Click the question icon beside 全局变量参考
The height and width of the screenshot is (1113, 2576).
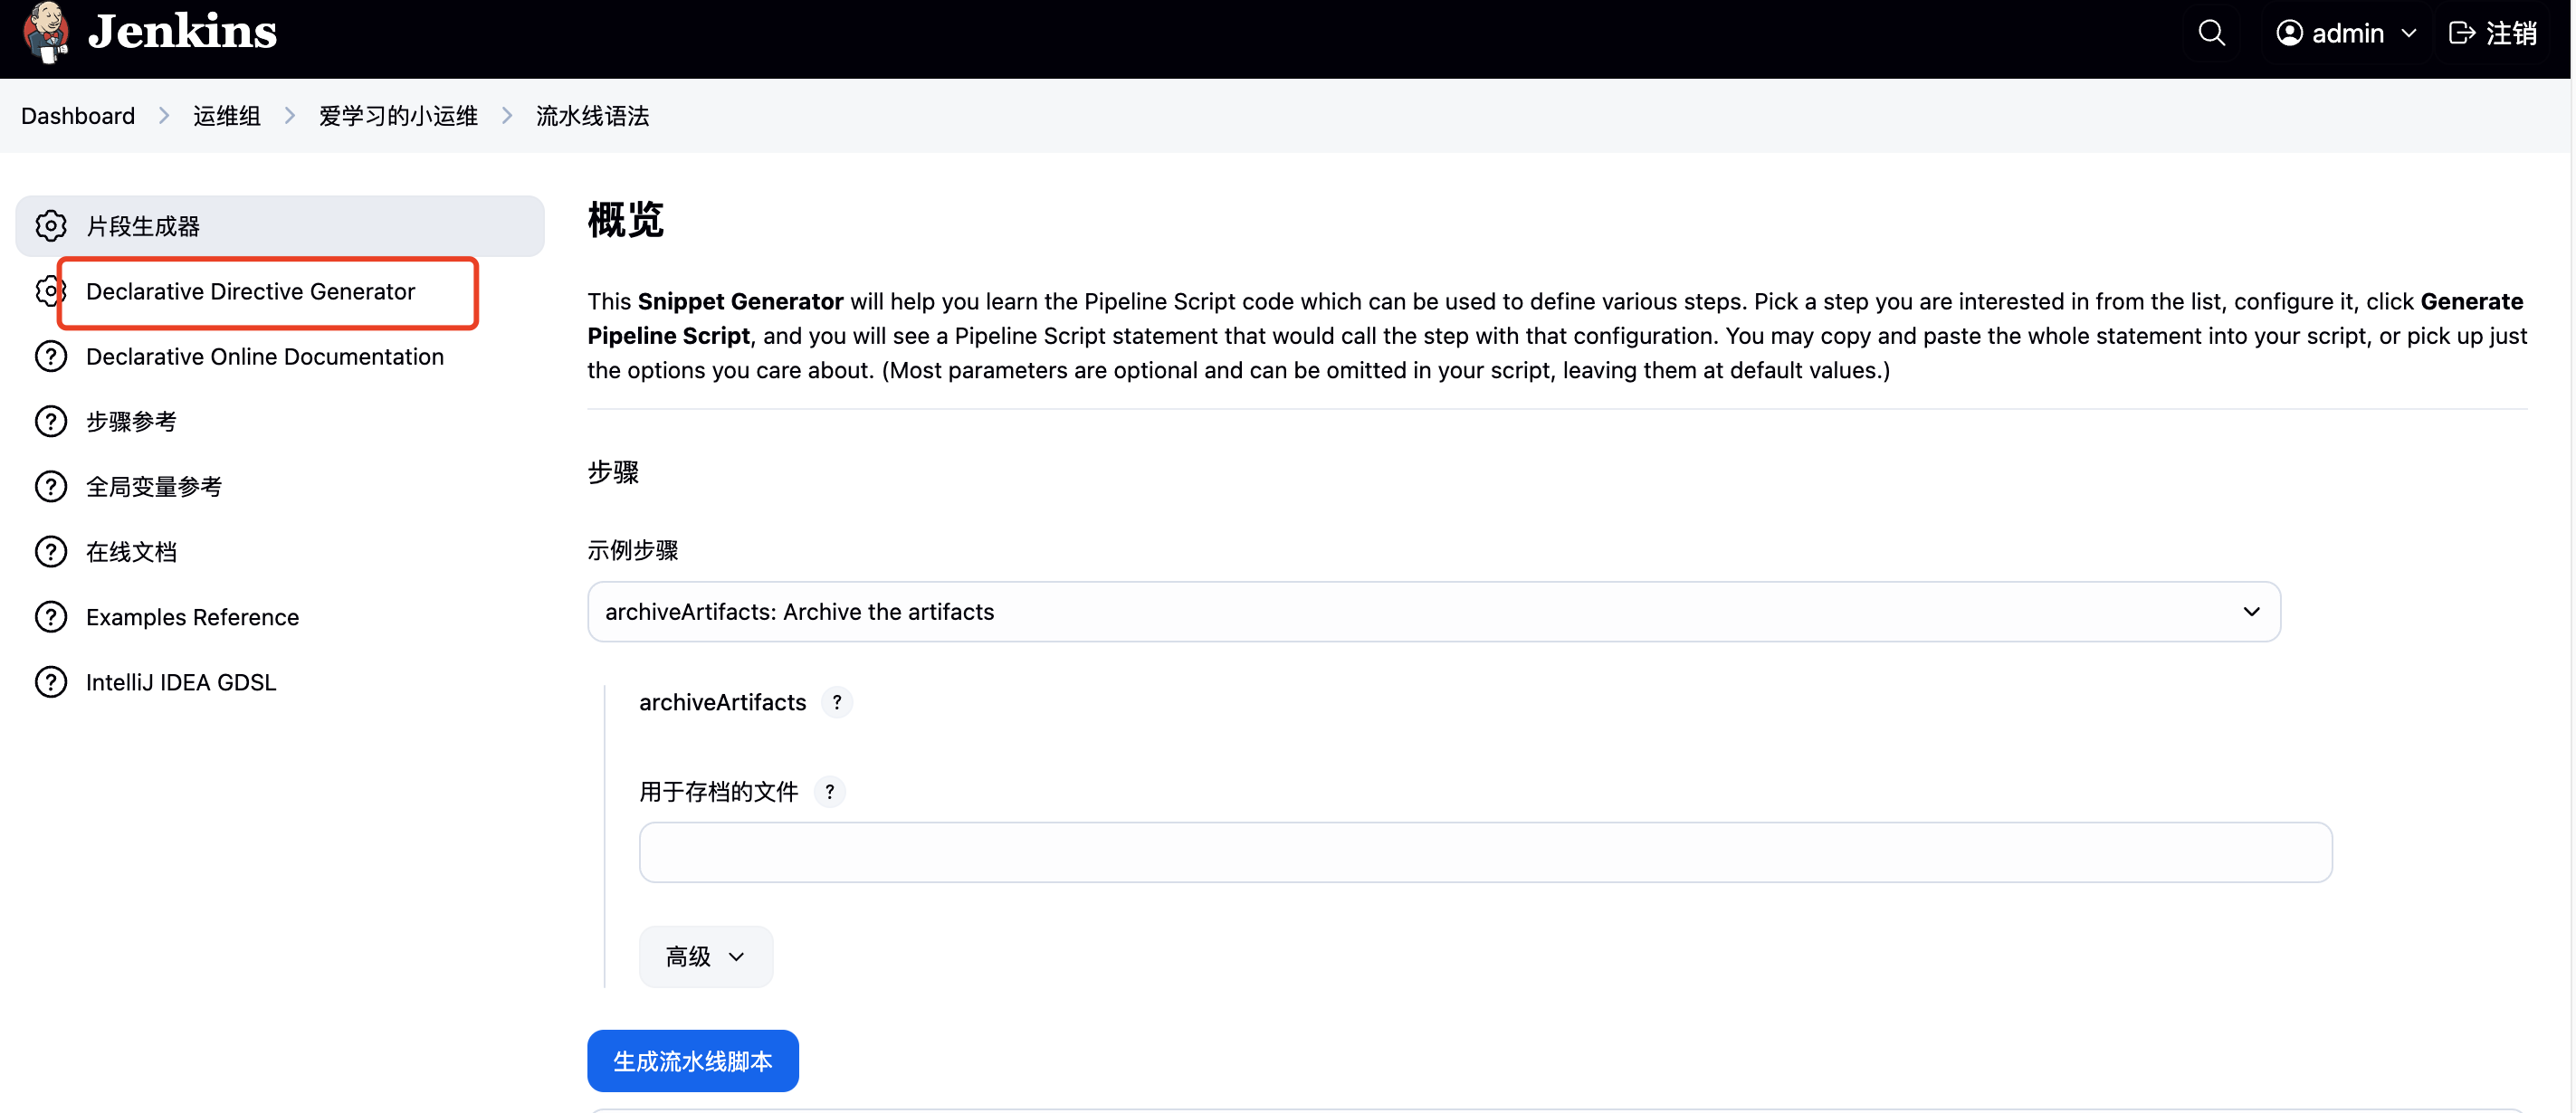tap(51, 487)
